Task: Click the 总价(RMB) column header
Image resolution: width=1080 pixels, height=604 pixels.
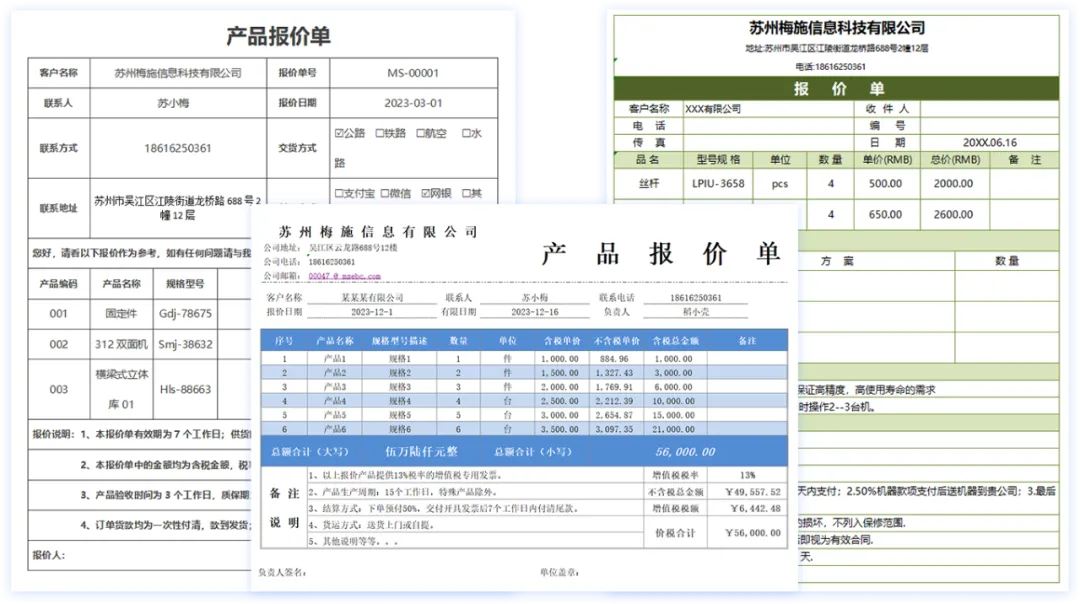Action: [955, 160]
